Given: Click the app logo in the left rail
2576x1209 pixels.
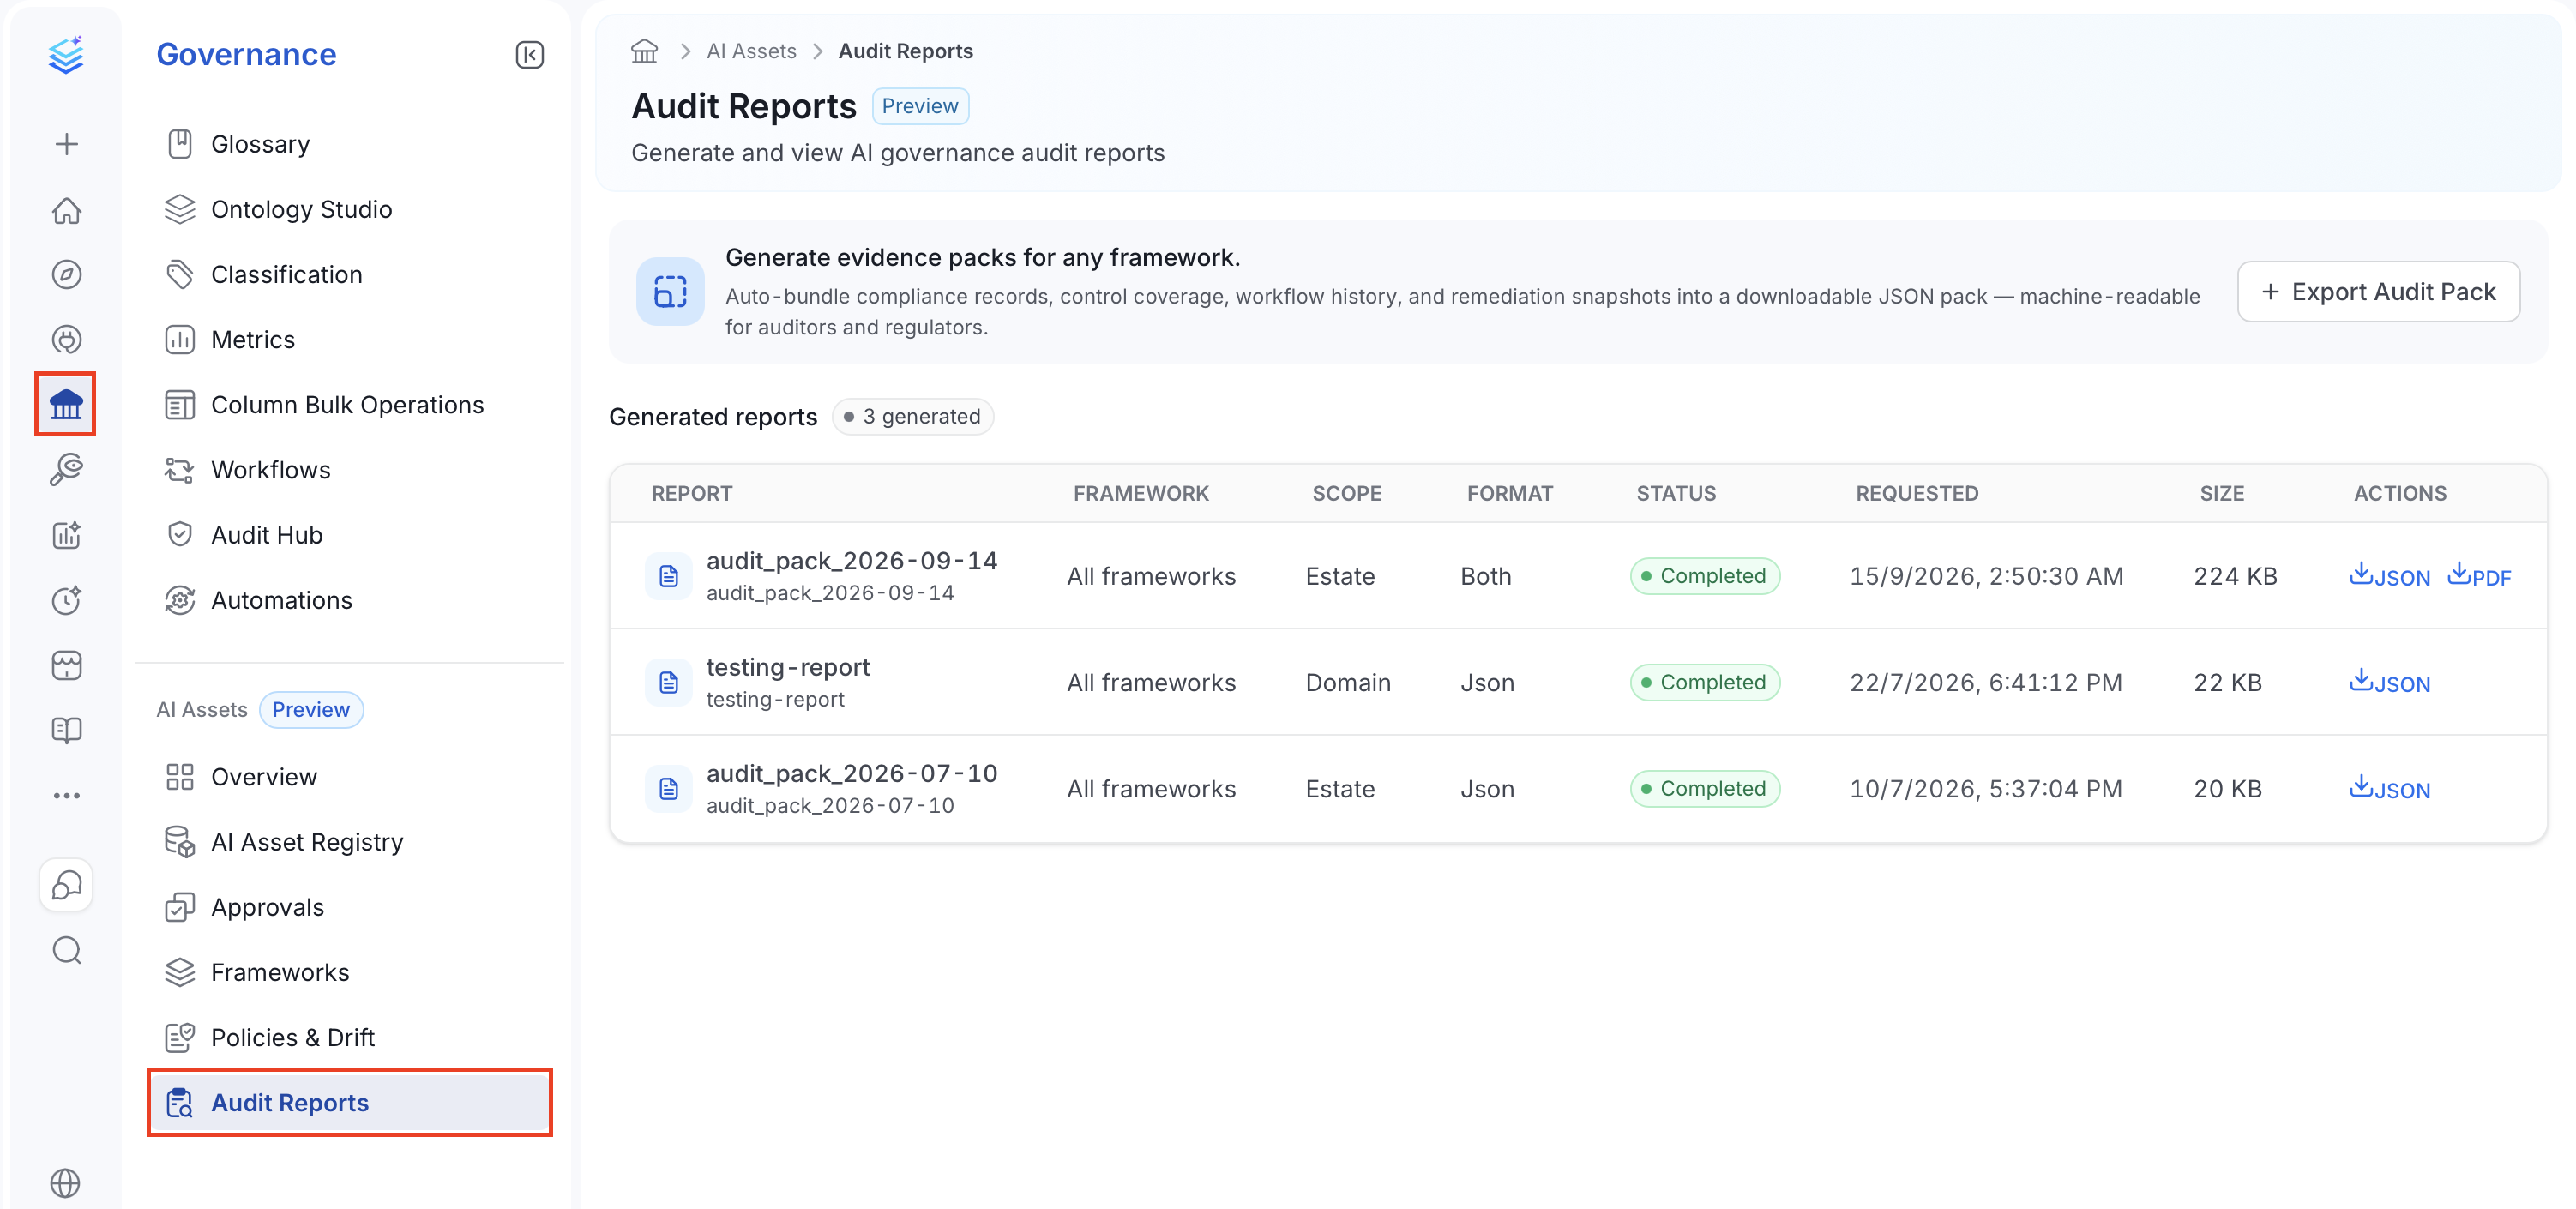Looking at the screenshot, I should (66, 54).
